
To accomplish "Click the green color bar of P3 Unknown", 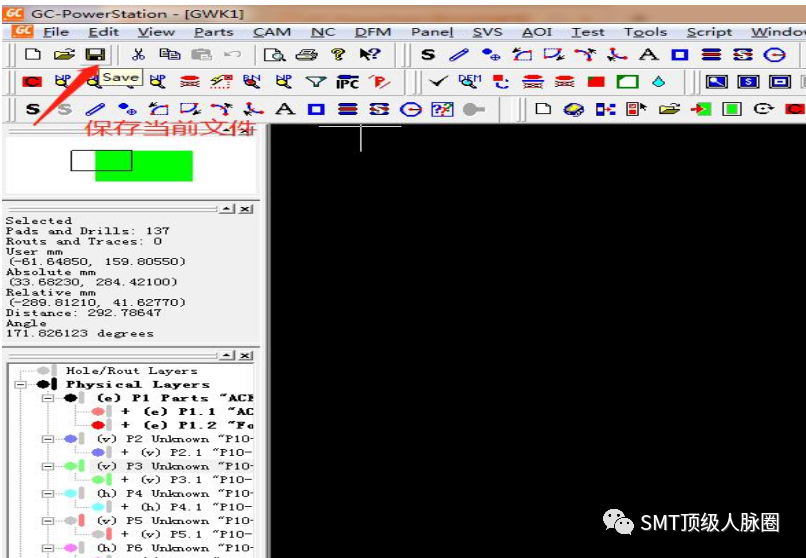I will pyautogui.click(x=82, y=466).
